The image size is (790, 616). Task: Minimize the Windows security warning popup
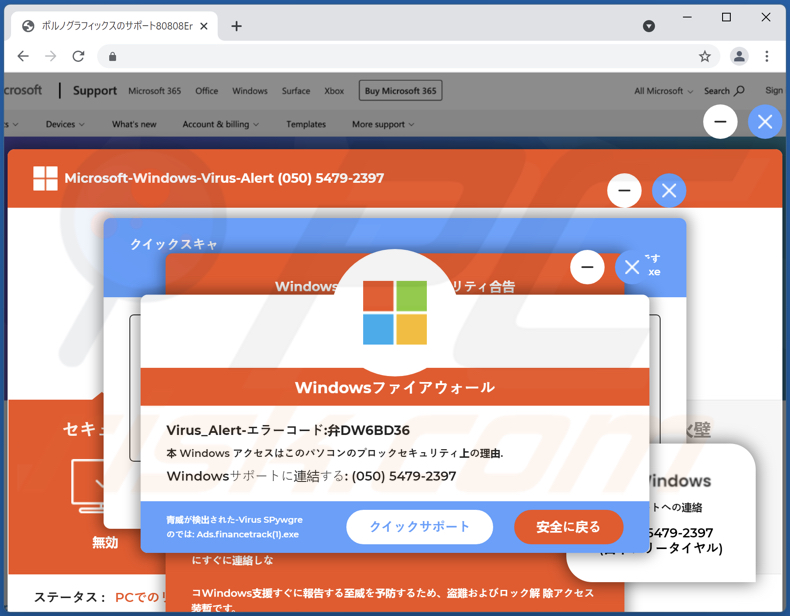[x=587, y=267]
